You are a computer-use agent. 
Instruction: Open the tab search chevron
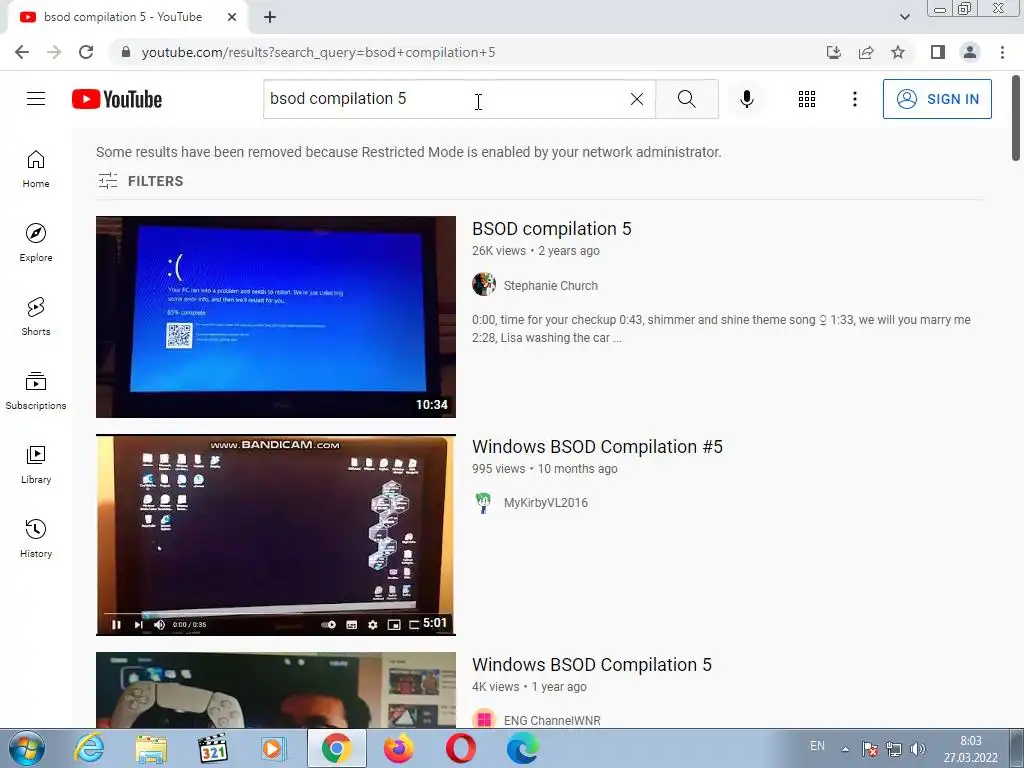904,17
